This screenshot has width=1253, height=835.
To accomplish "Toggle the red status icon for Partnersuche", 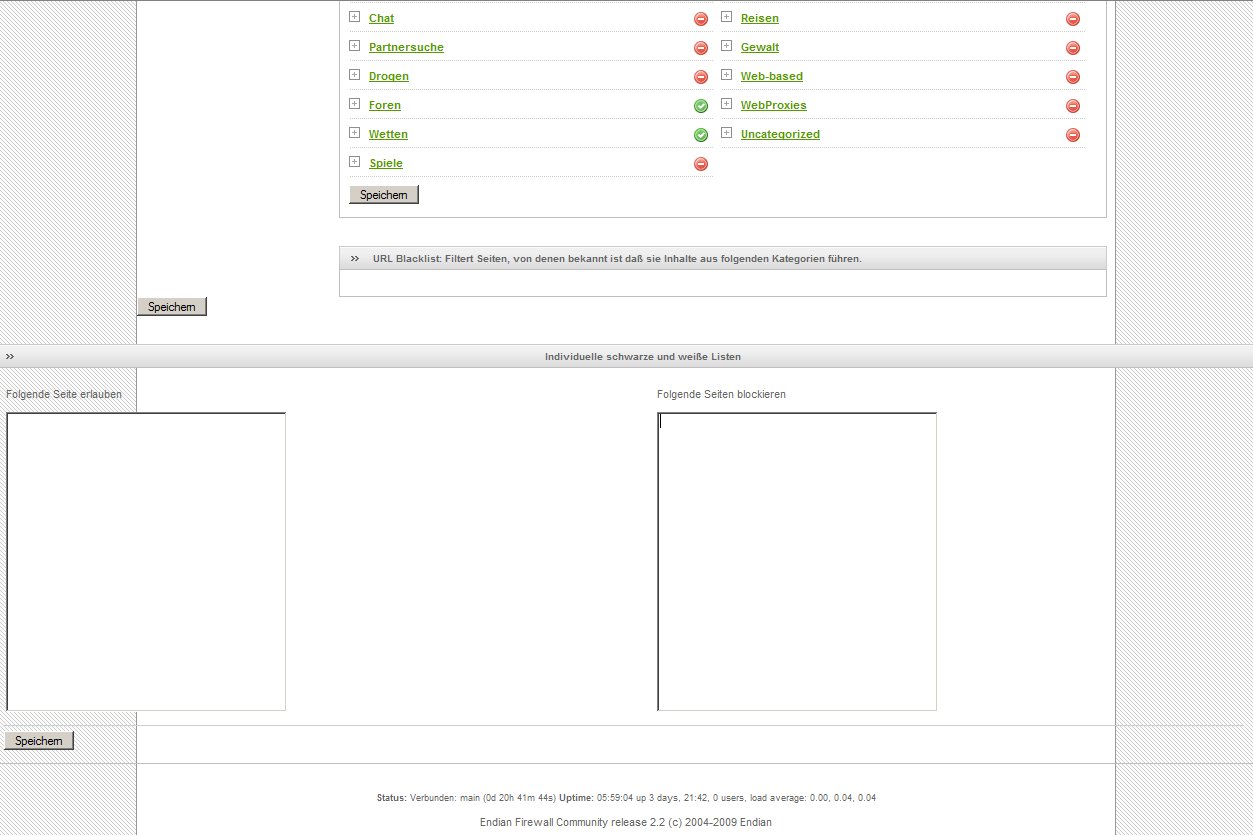I will coord(701,48).
